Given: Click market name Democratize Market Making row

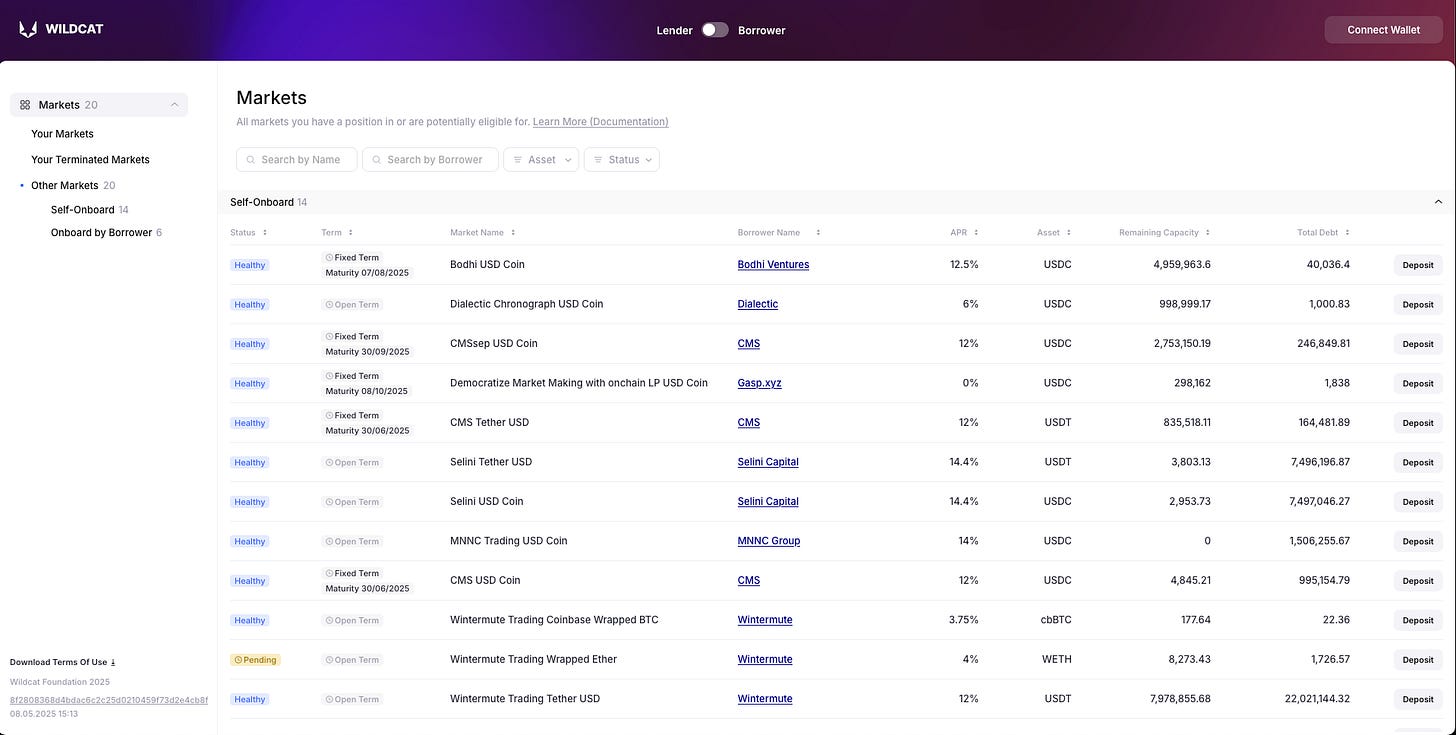Looking at the screenshot, I should [x=579, y=383].
